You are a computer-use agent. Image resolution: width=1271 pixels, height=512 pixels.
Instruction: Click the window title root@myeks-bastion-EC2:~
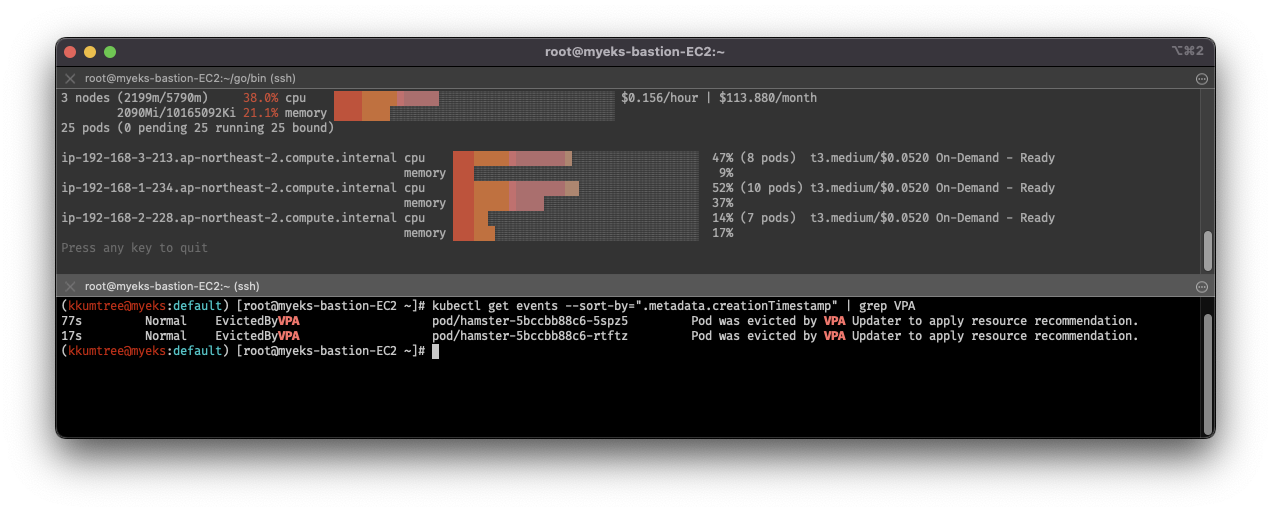(x=635, y=51)
